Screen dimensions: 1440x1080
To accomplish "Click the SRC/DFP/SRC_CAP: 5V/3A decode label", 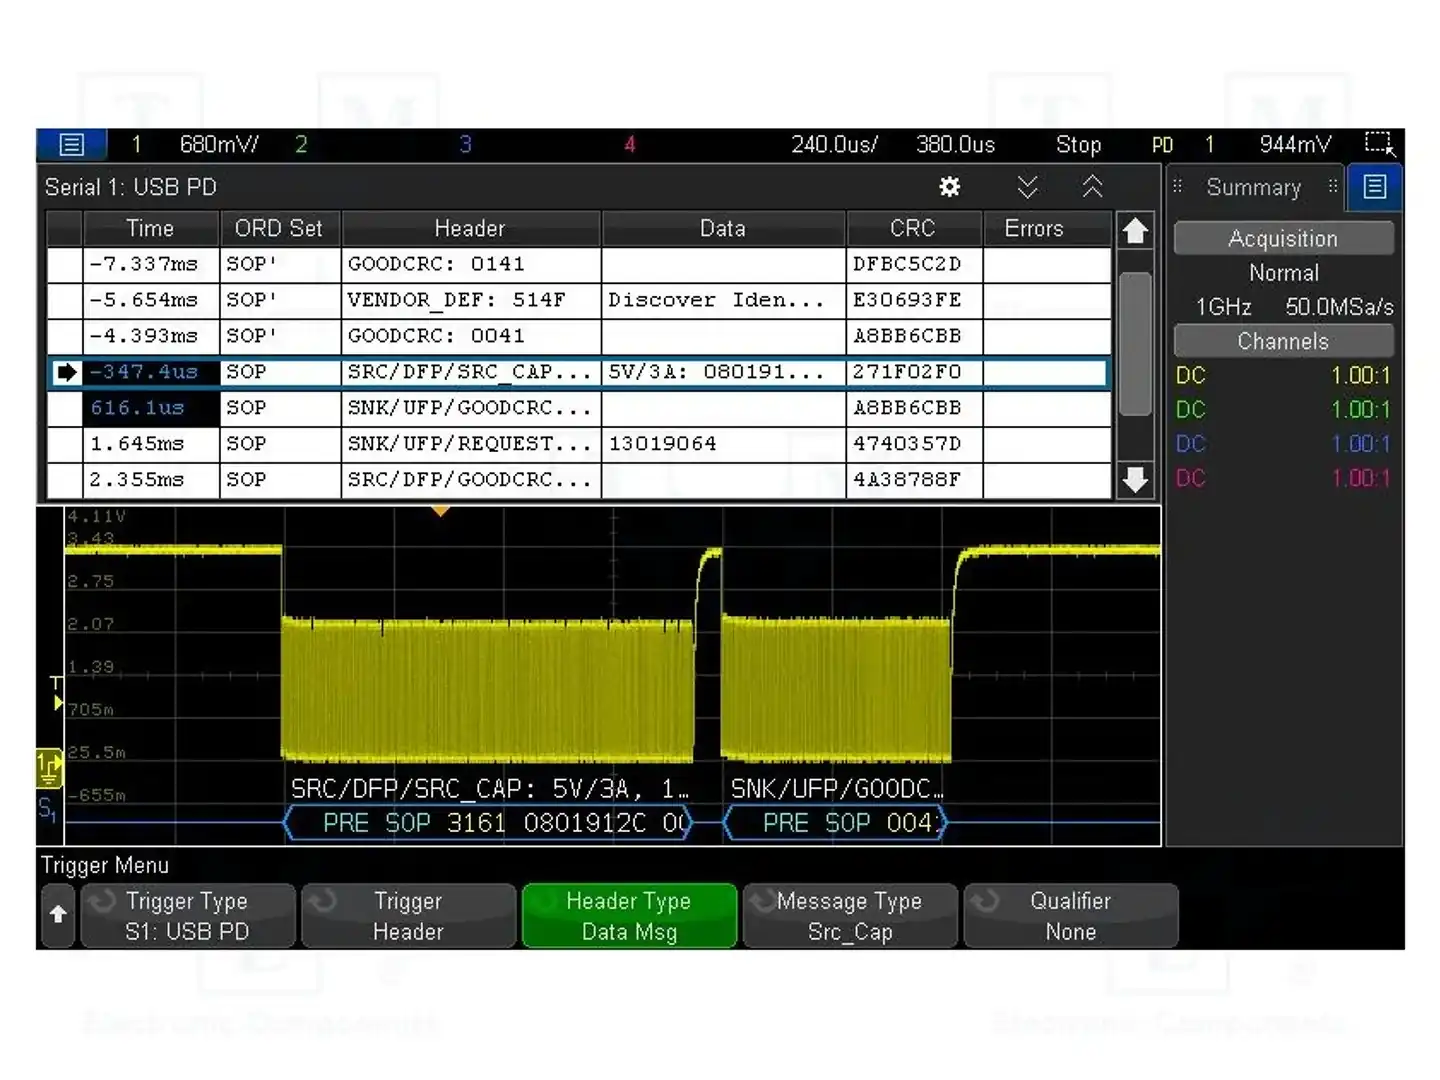I will 489,789.
